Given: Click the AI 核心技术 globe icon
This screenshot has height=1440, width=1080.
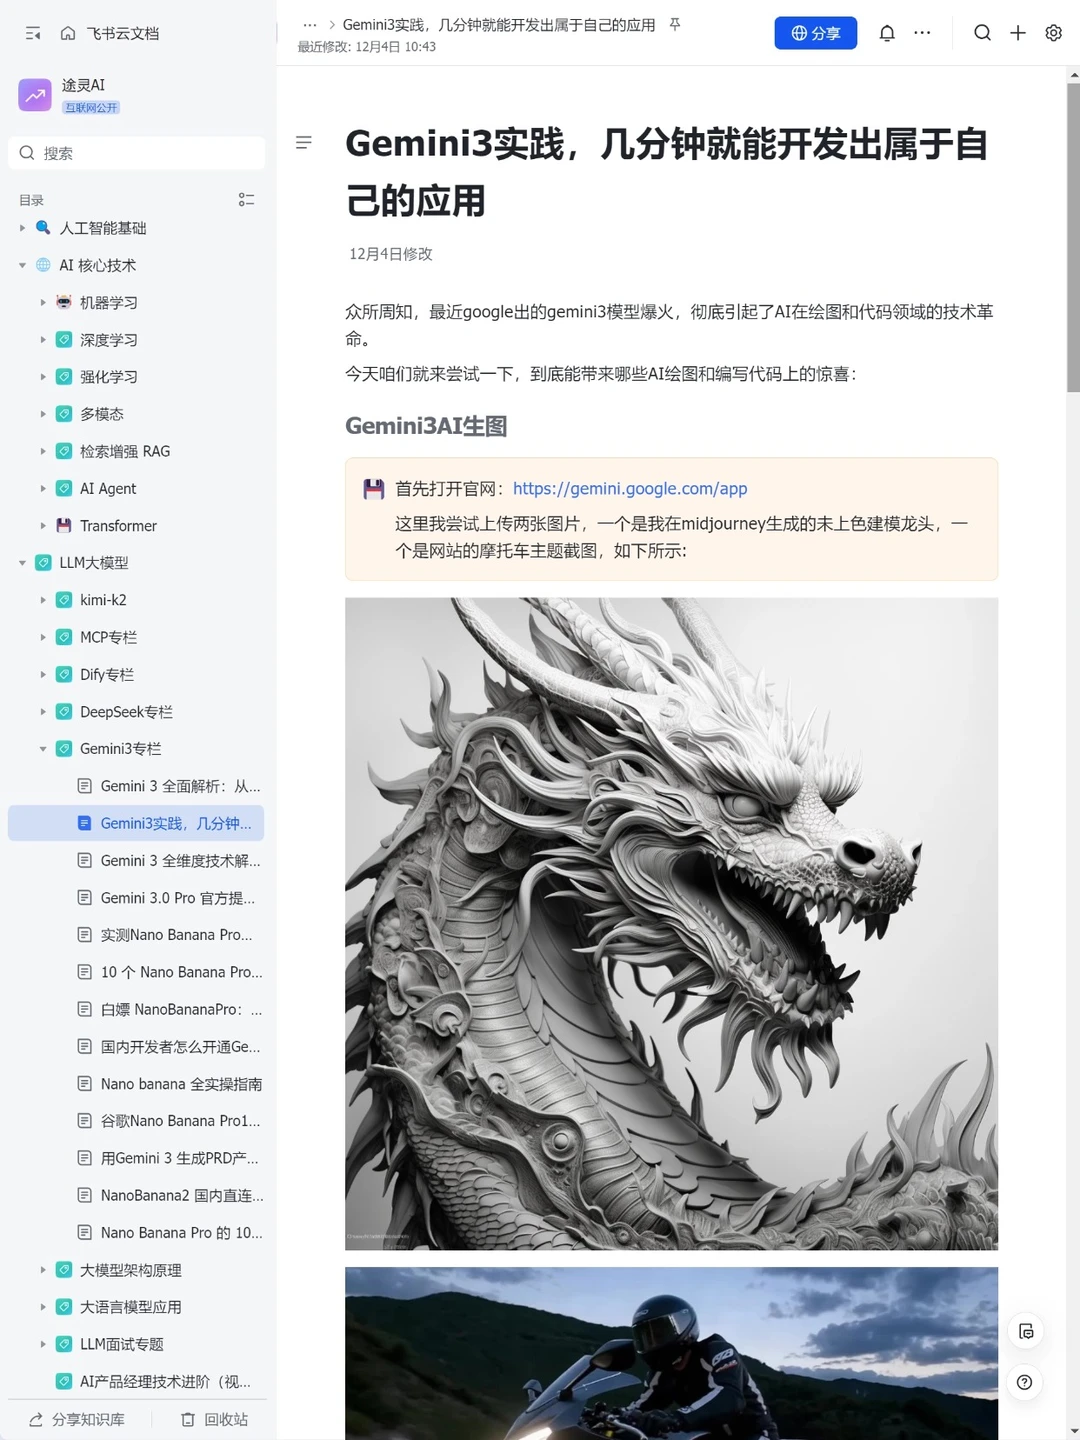Looking at the screenshot, I should tap(43, 265).
